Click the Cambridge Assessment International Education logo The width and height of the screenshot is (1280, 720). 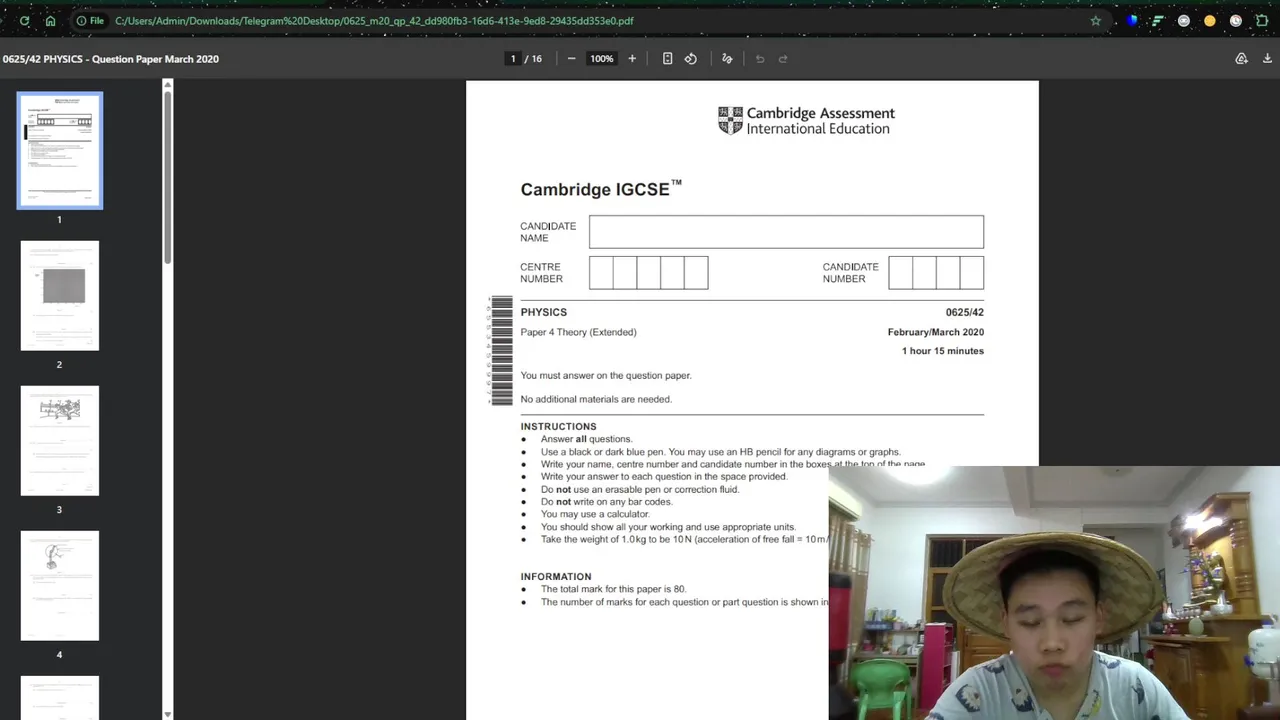tap(806, 121)
